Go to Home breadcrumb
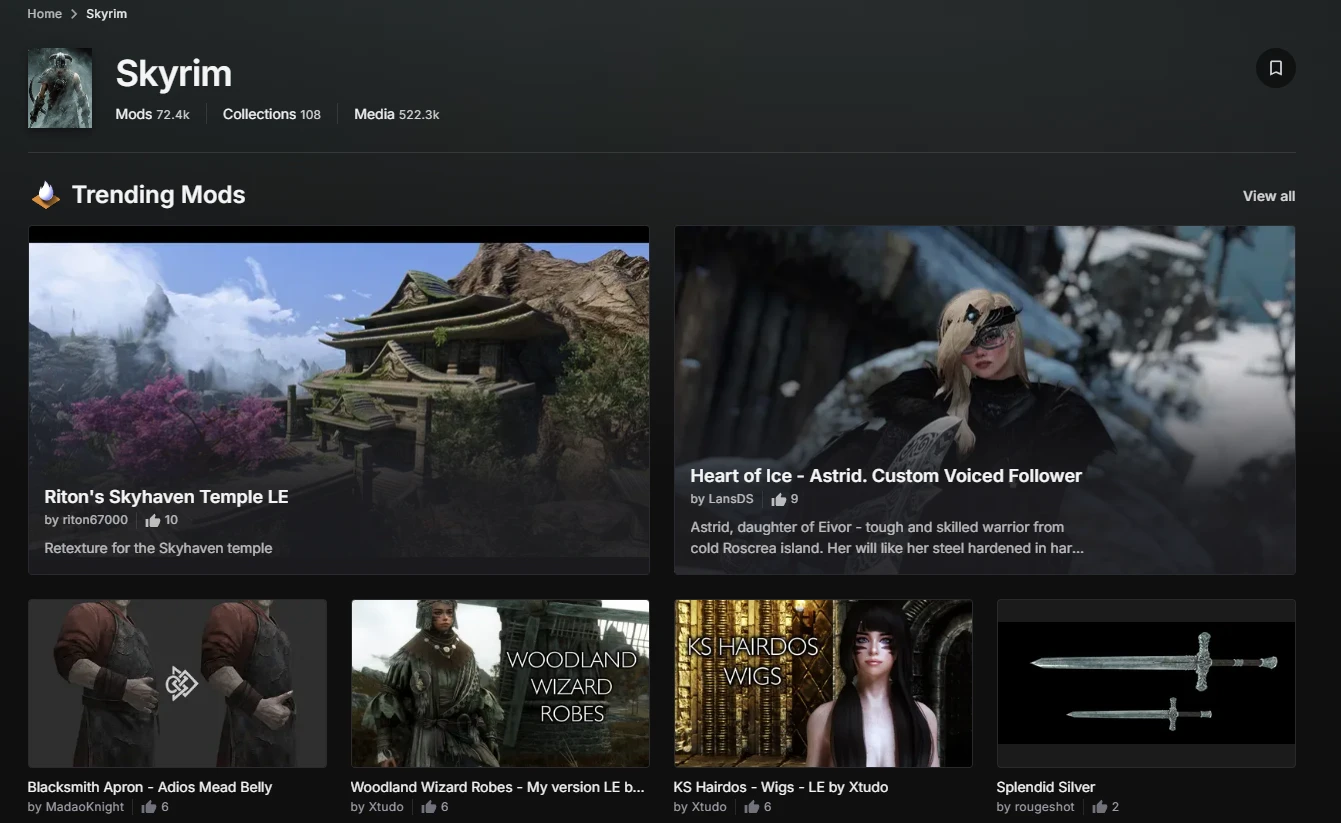1341x823 pixels. pos(44,14)
